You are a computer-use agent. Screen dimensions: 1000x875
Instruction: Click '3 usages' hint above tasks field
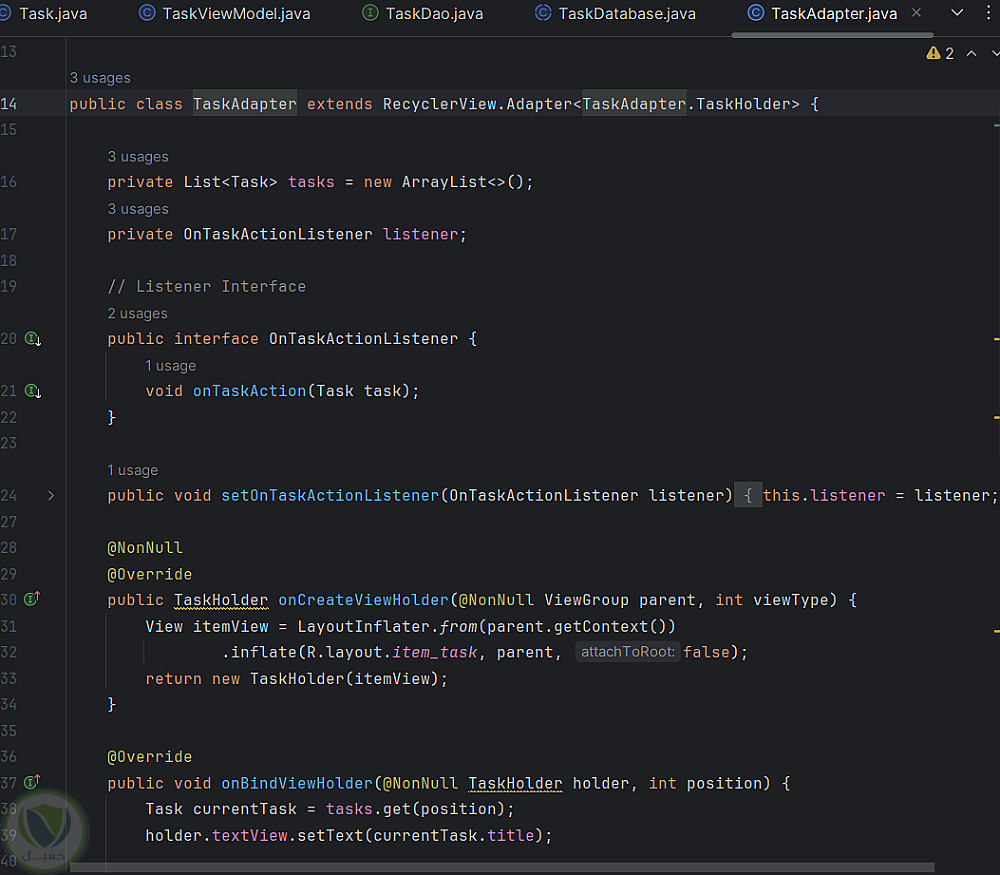tap(138, 157)
